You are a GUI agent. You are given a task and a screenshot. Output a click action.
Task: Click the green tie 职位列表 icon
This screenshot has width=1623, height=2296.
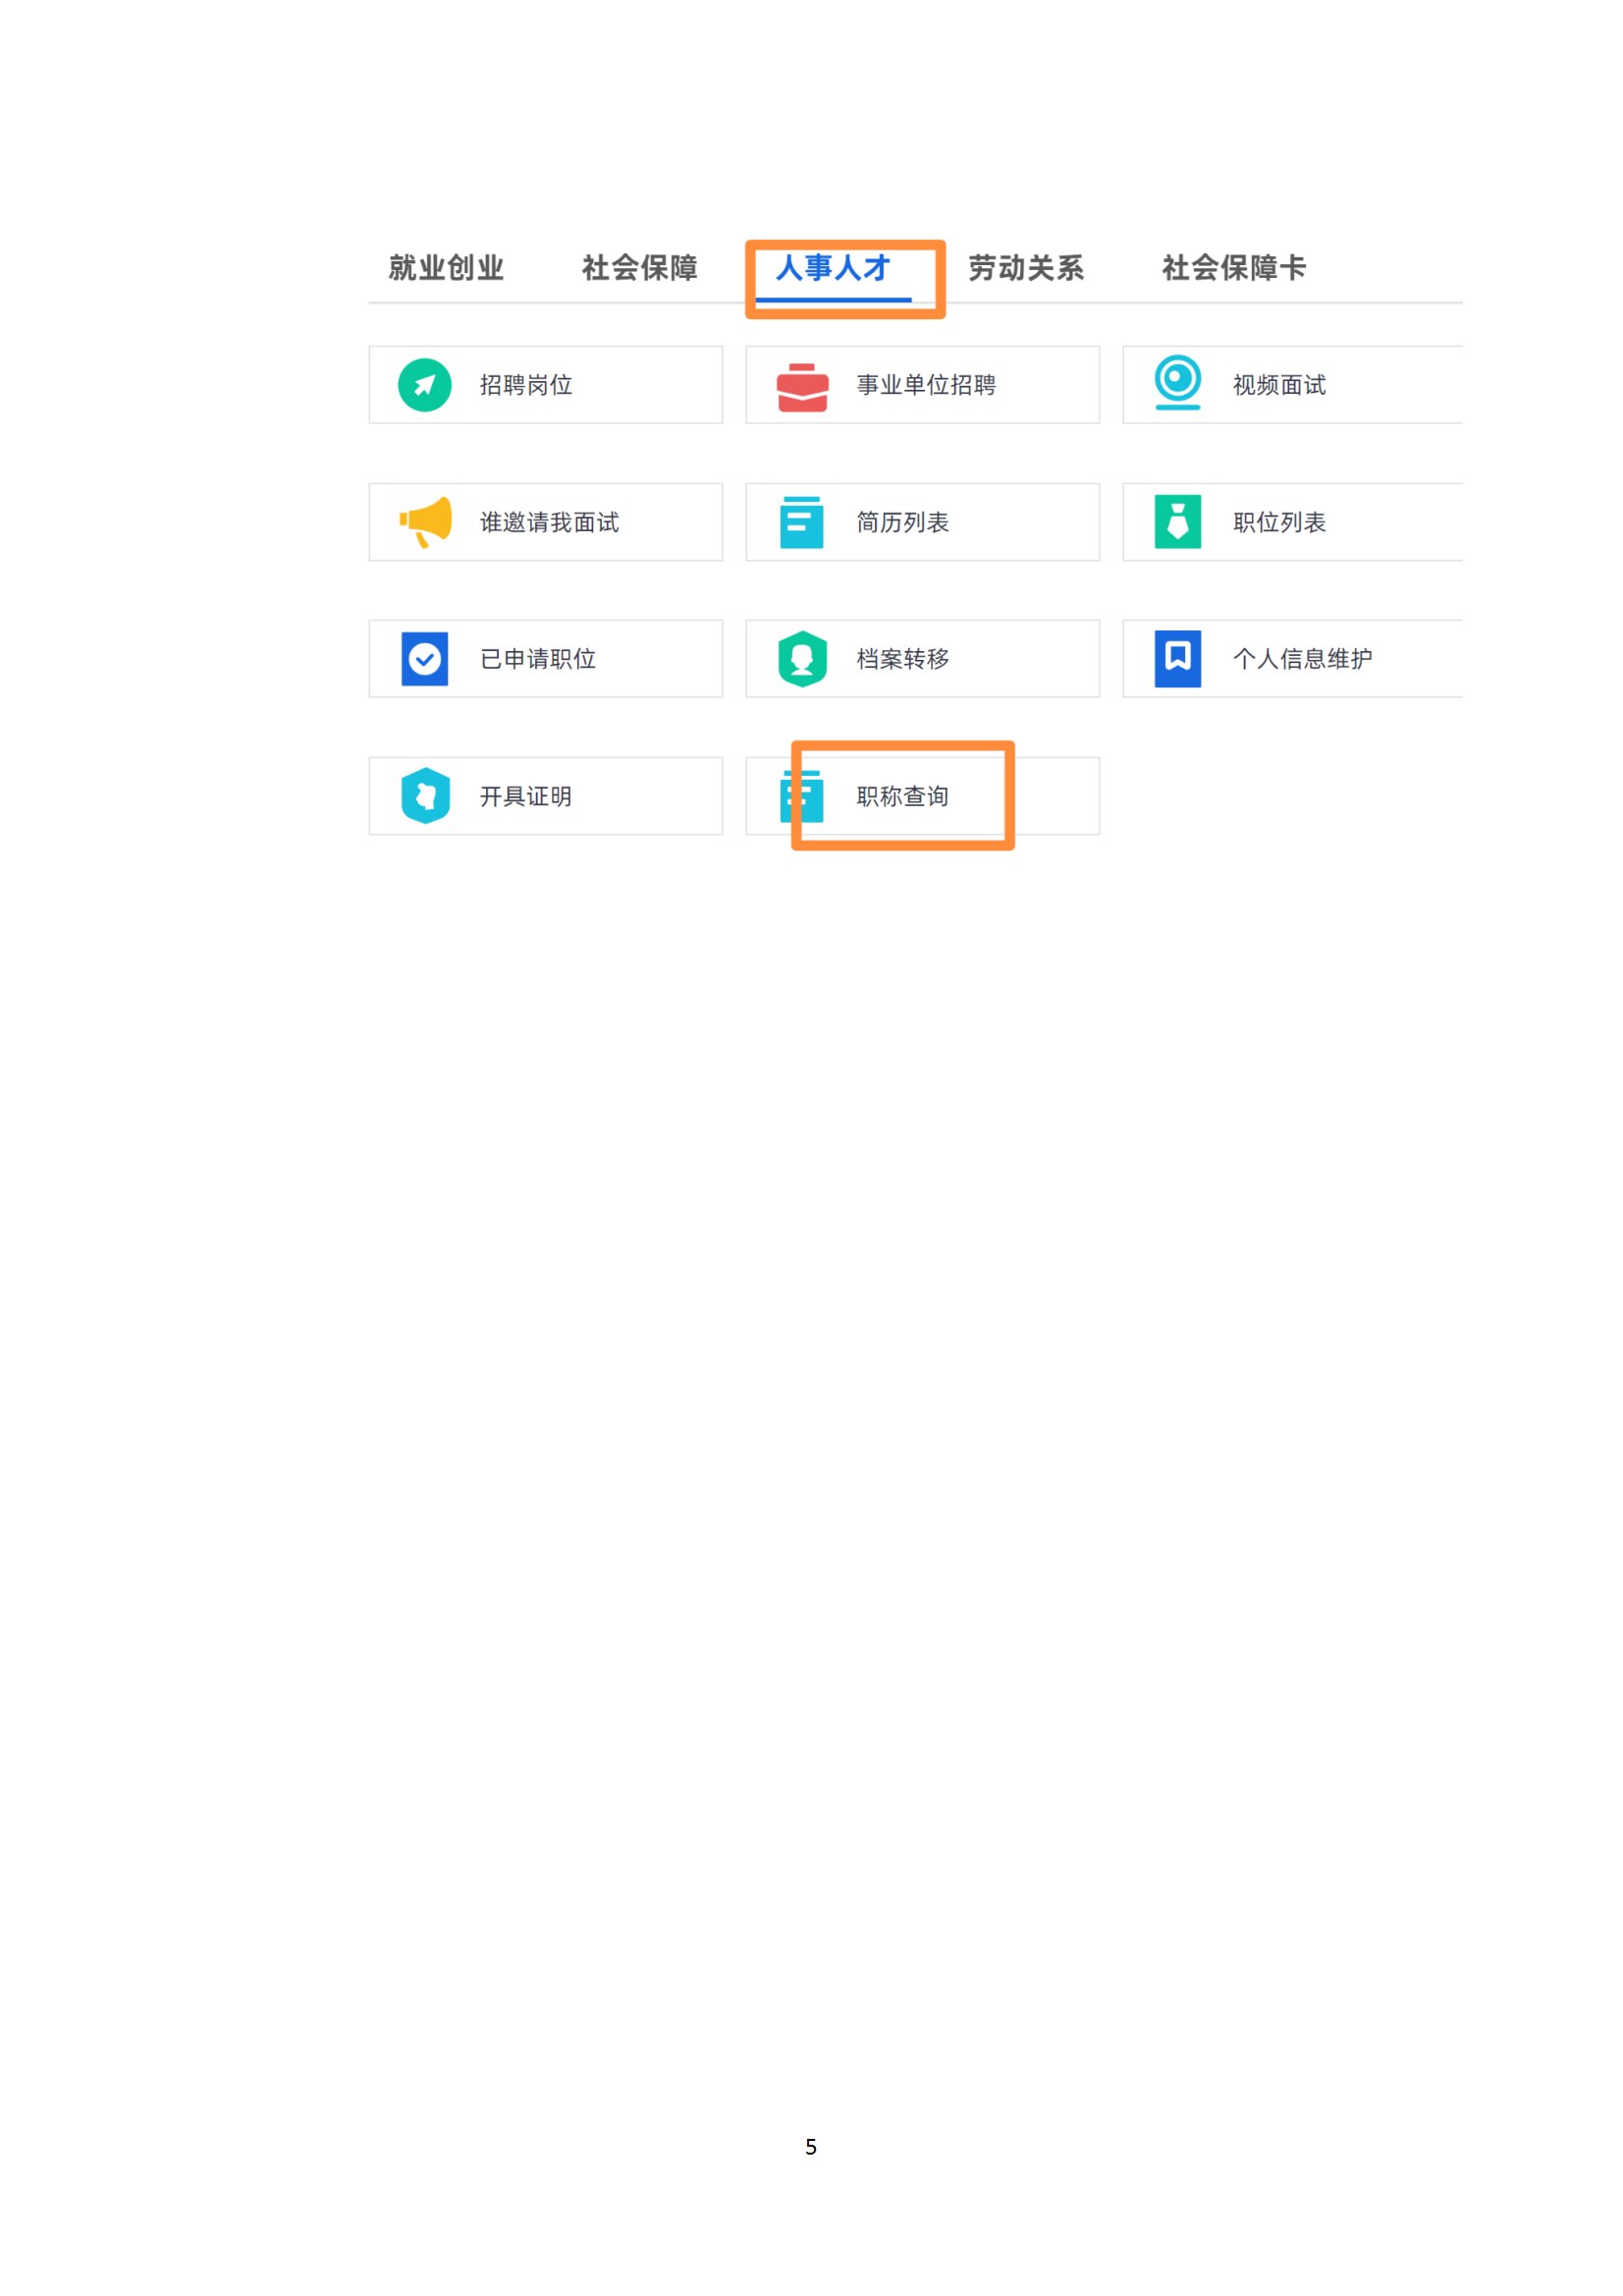coord(1177,522)
